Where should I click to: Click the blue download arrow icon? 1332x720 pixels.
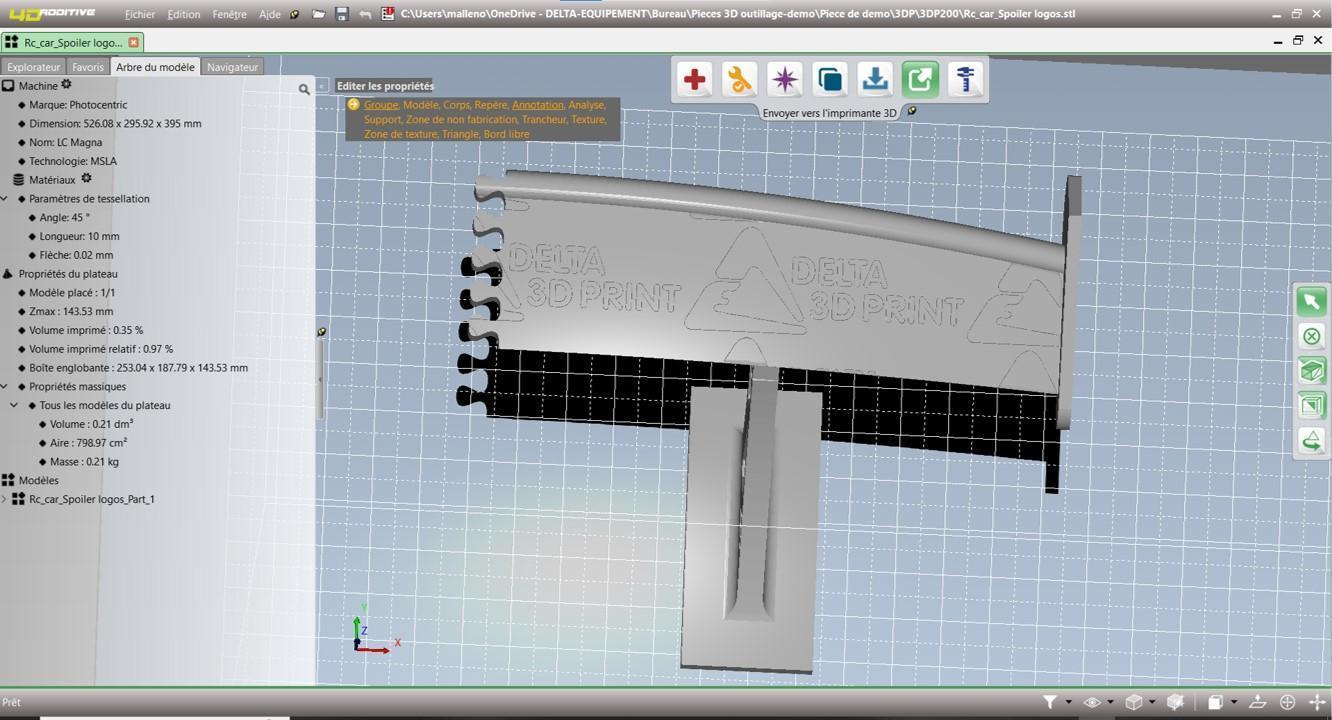click(x=875, y=79)
